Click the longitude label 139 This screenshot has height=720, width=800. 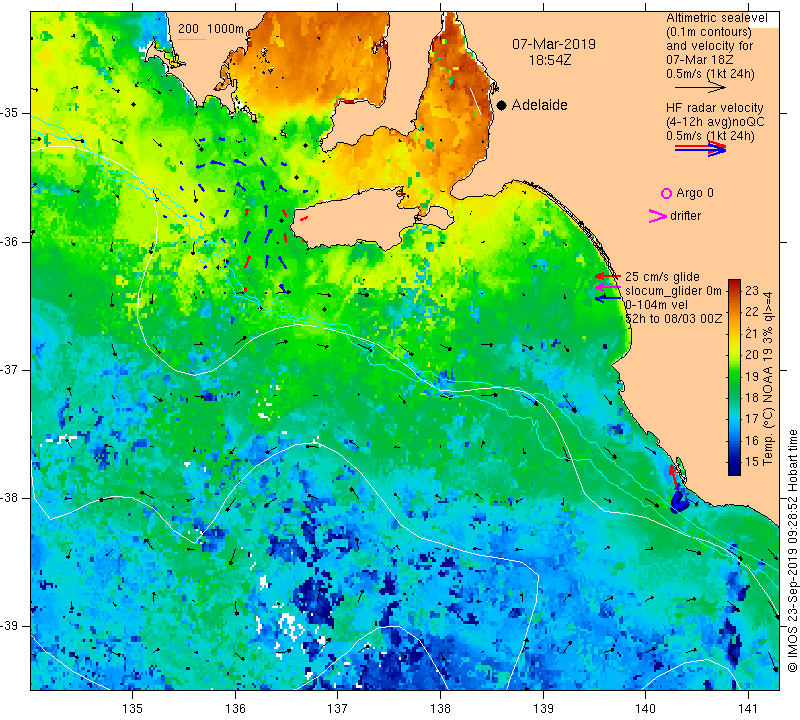(543, 708)
